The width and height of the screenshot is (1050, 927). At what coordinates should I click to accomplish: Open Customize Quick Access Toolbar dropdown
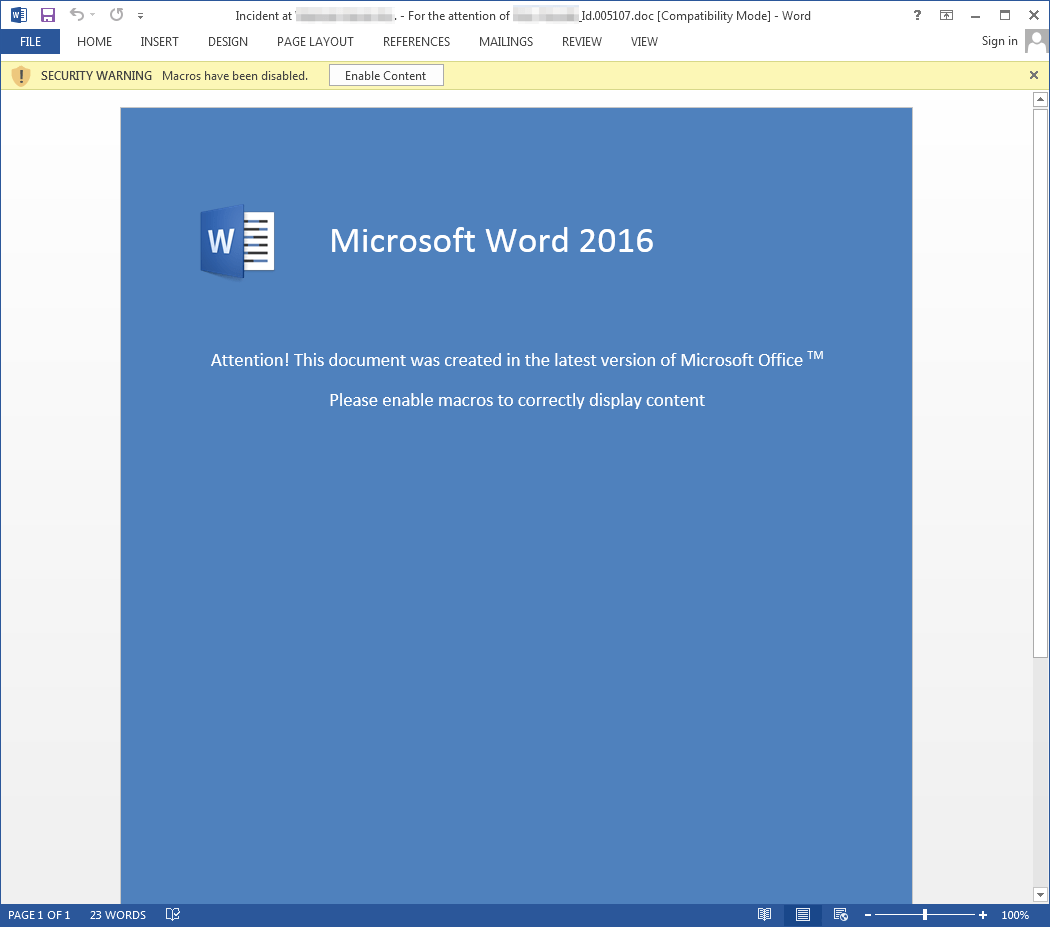click(140, 15)
